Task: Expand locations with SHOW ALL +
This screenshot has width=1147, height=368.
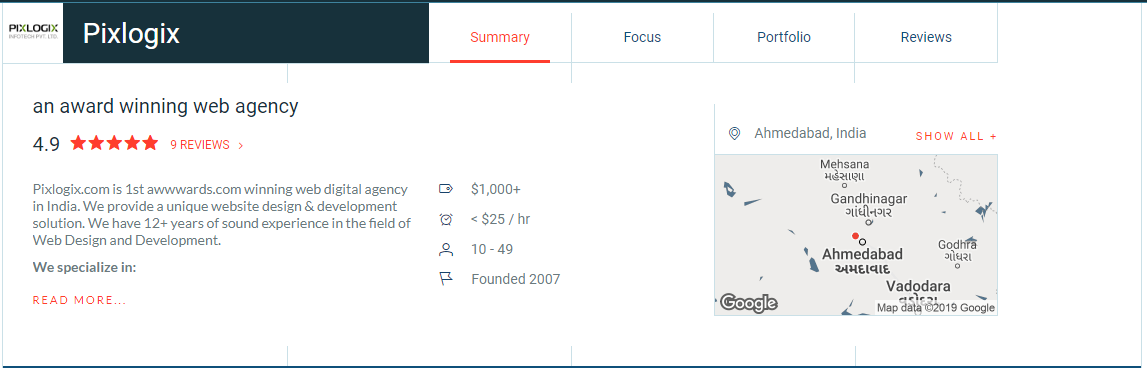Action: (956, 136)
